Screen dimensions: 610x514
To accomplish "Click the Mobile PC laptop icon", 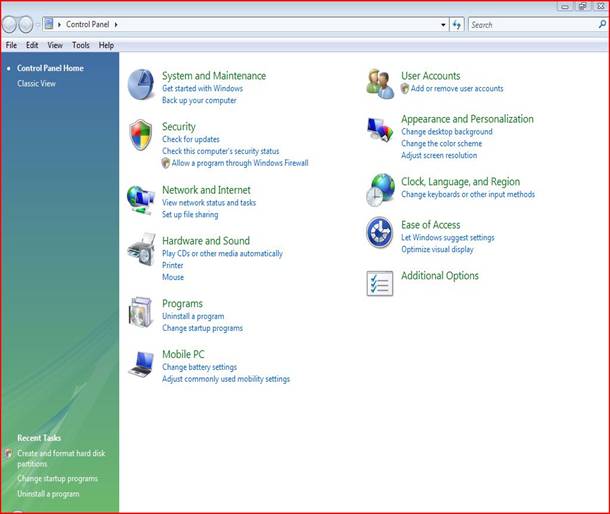I will click(x=141, y=364).
